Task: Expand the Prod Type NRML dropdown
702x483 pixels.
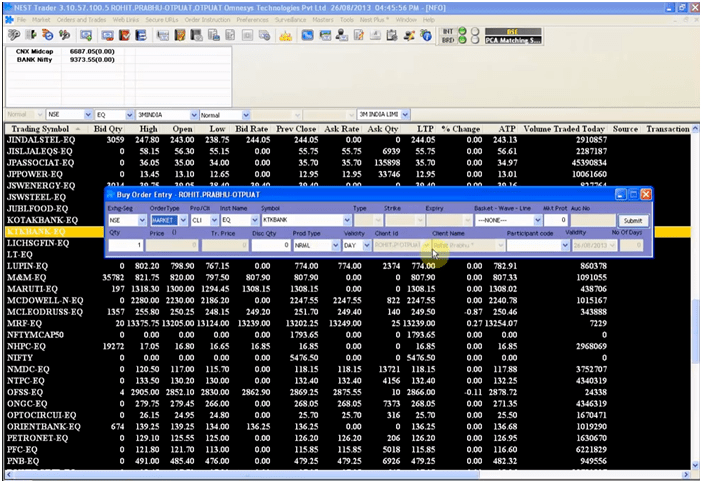Action: point(335,245)
